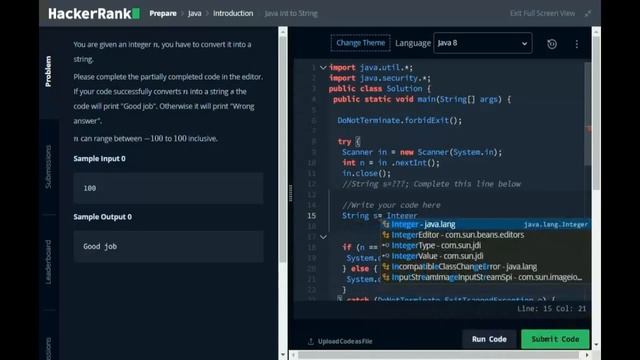
Task: Open the Java 8 language dropdown
Action: (x=483, y=43)
